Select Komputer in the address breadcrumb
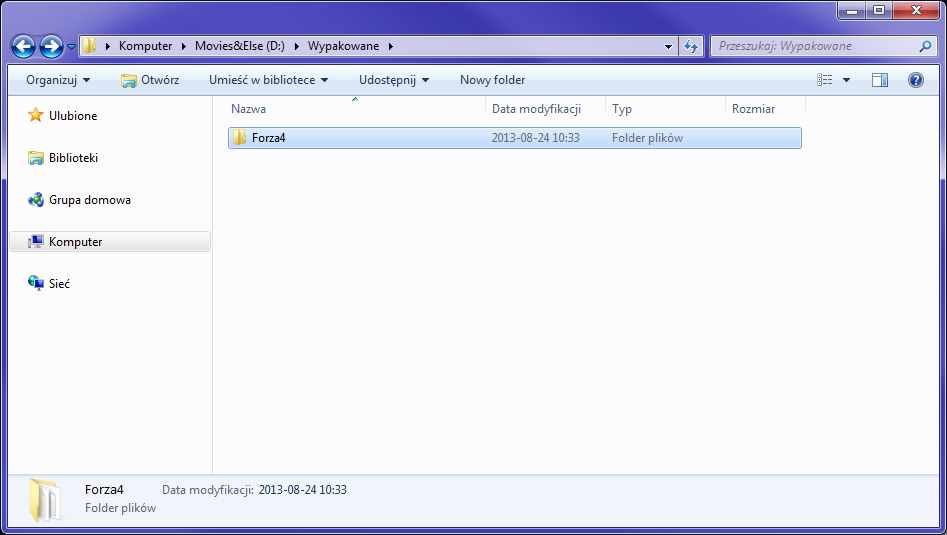 point(145,46)
